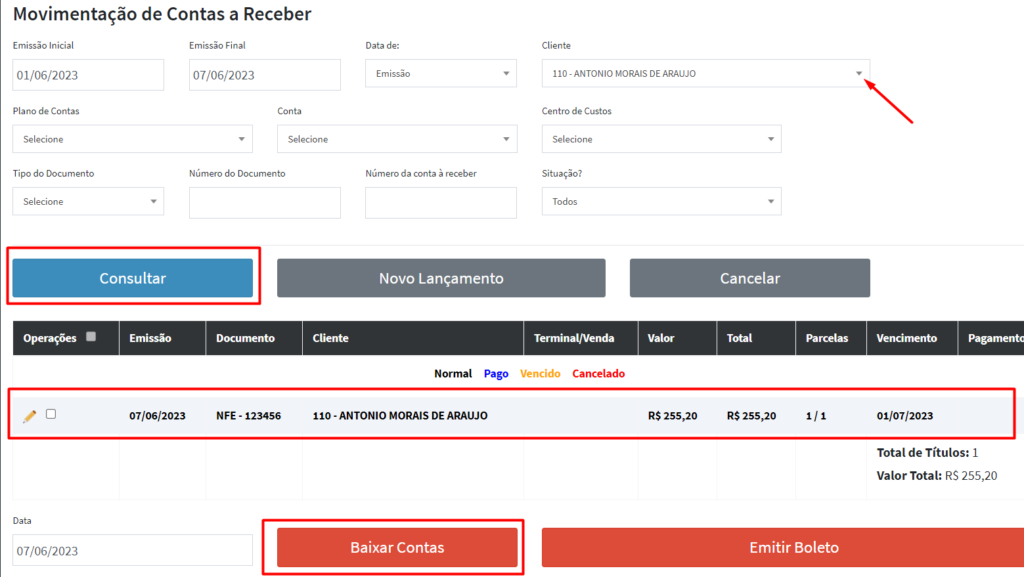Viewport: 1024px width, 577px height.
Task: Click the Emissão Final date field
Action: pyautogui.click(x=264, y=75)
